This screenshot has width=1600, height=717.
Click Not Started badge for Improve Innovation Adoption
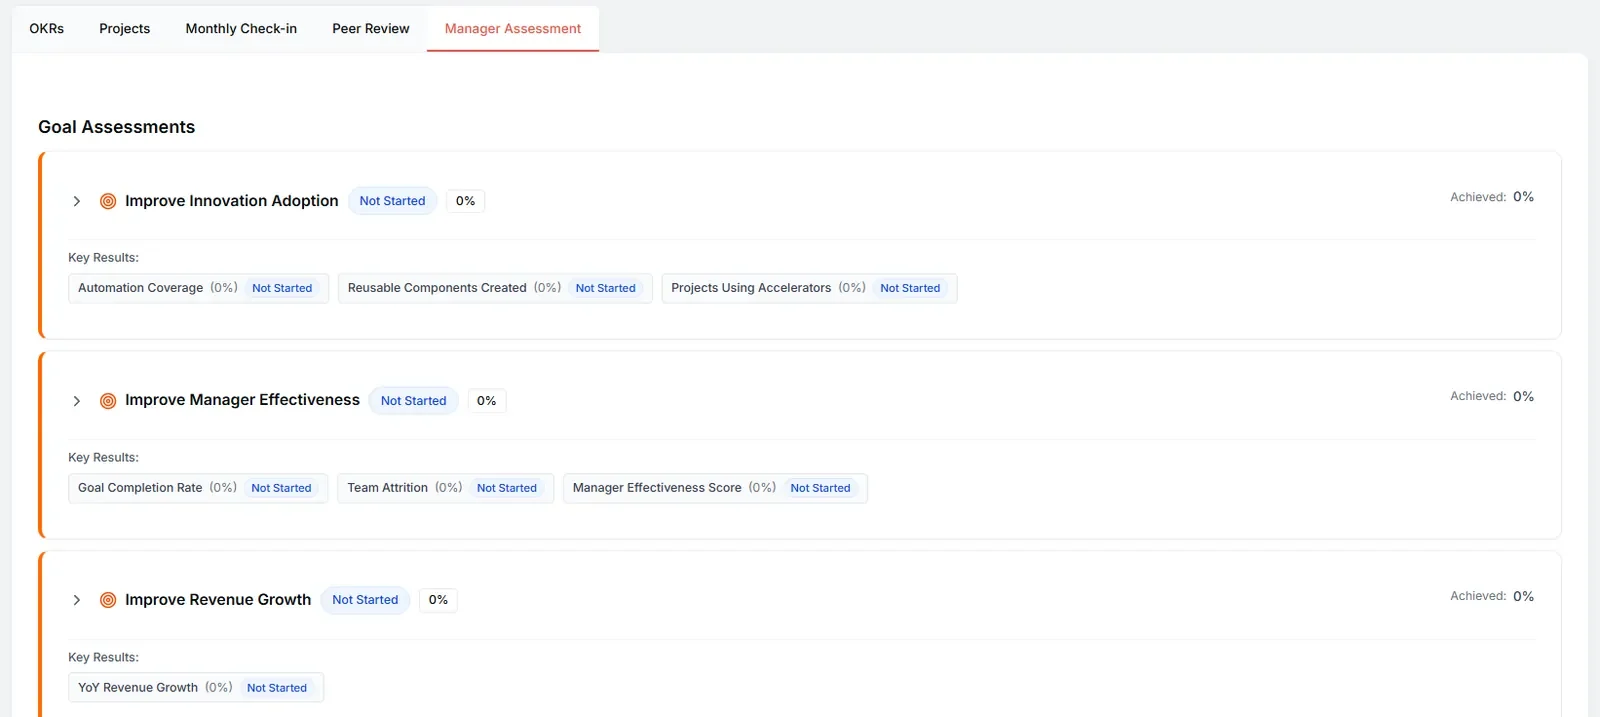pos(392,201)
